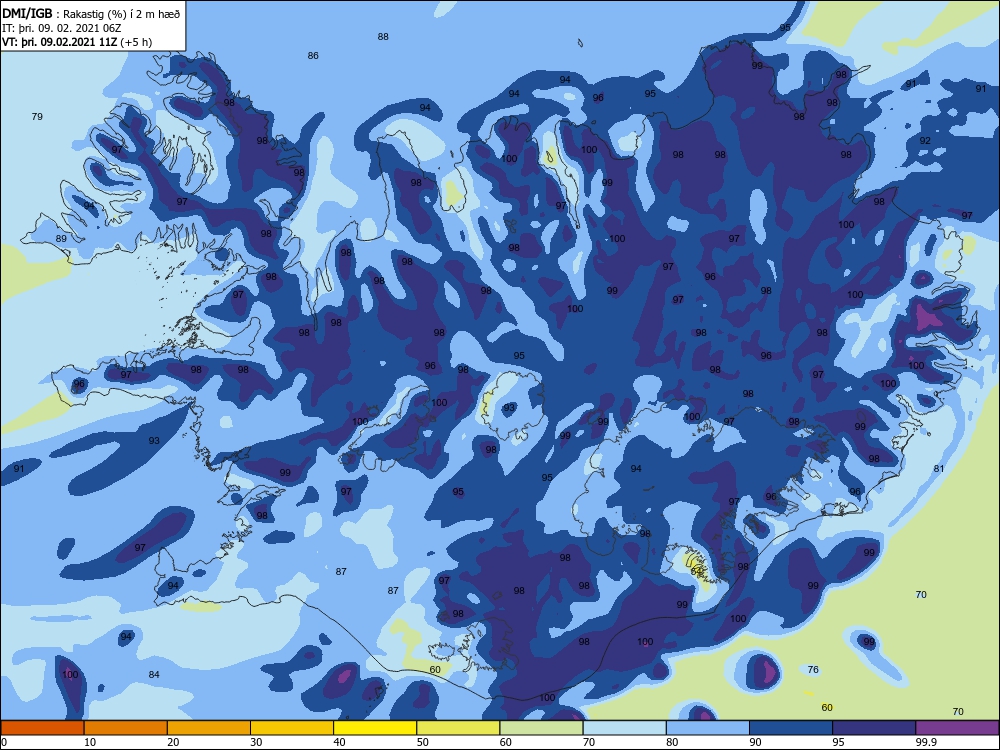Click the '76' humidity value on the map
1000x750 pixels.
point(812,670)
